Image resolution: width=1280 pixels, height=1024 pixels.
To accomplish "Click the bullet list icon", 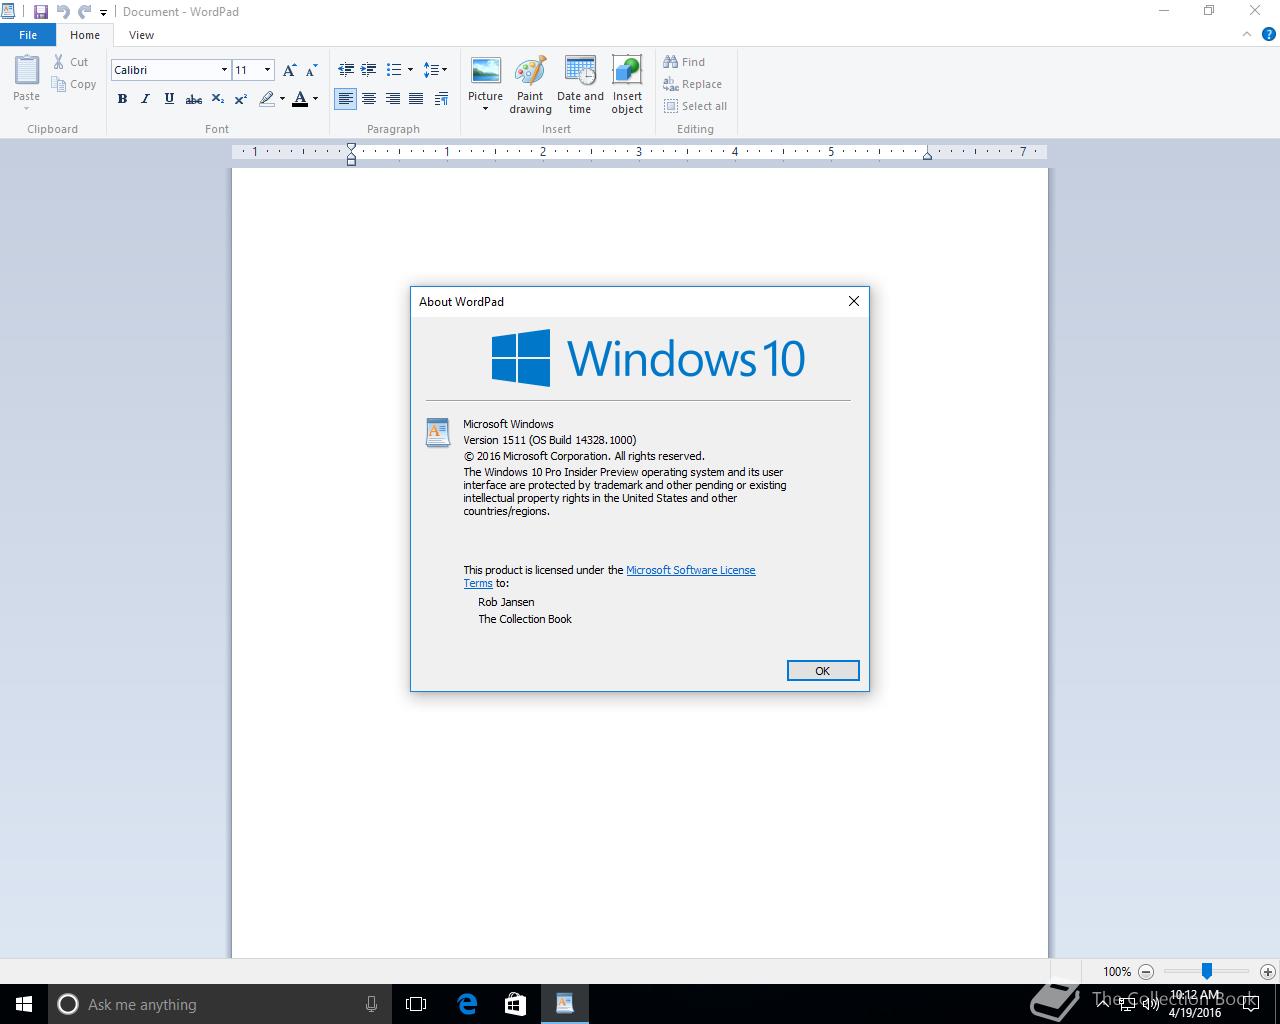I will pyautogui.click(x=394, y=70).
